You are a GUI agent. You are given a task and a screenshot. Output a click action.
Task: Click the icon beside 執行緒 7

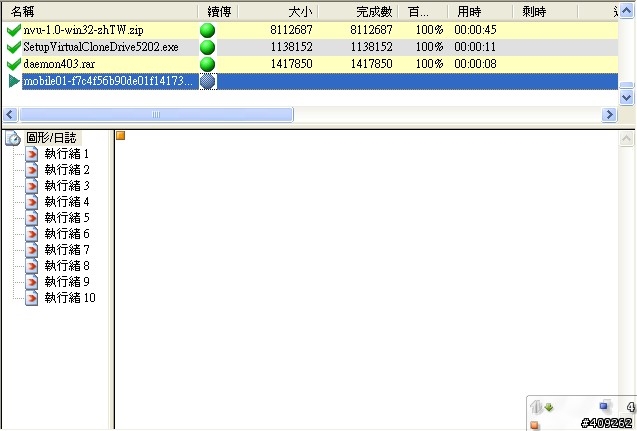(x=32, y=249)
